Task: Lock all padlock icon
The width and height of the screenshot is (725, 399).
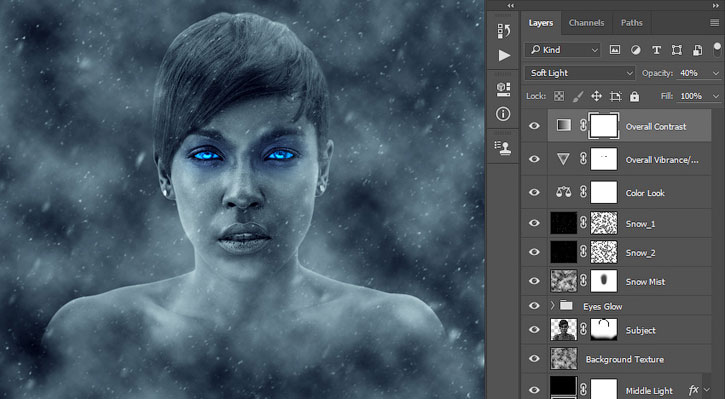Action: click(634, 96)
